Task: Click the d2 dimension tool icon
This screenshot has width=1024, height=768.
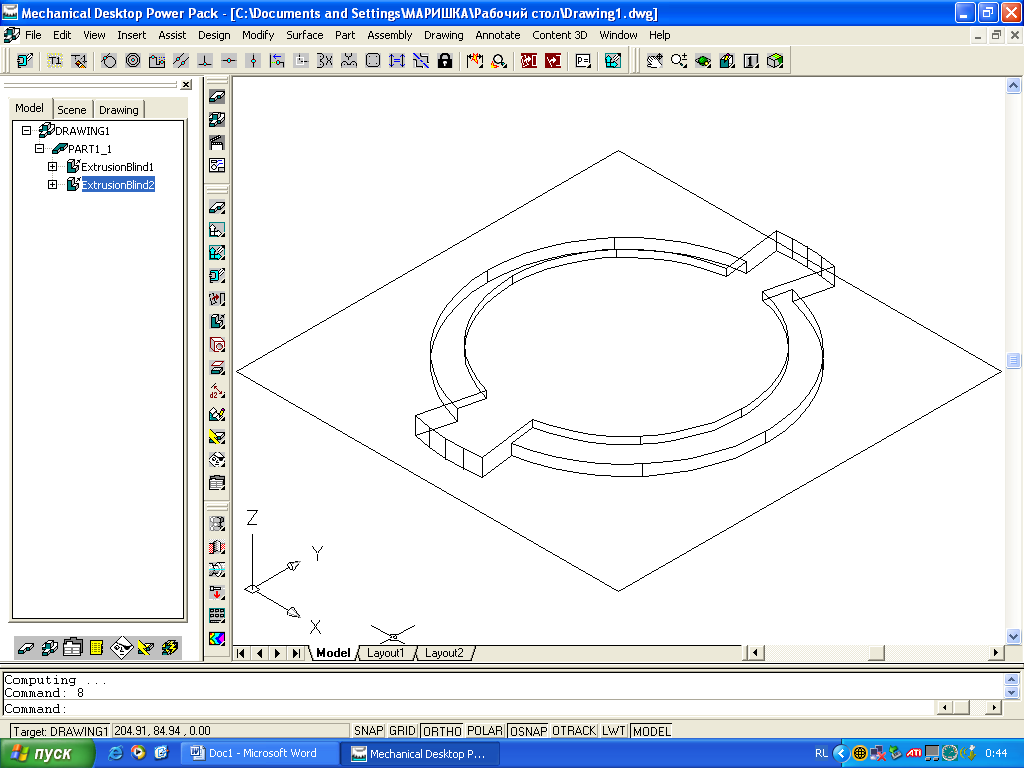Action: (x=217, y=391)
